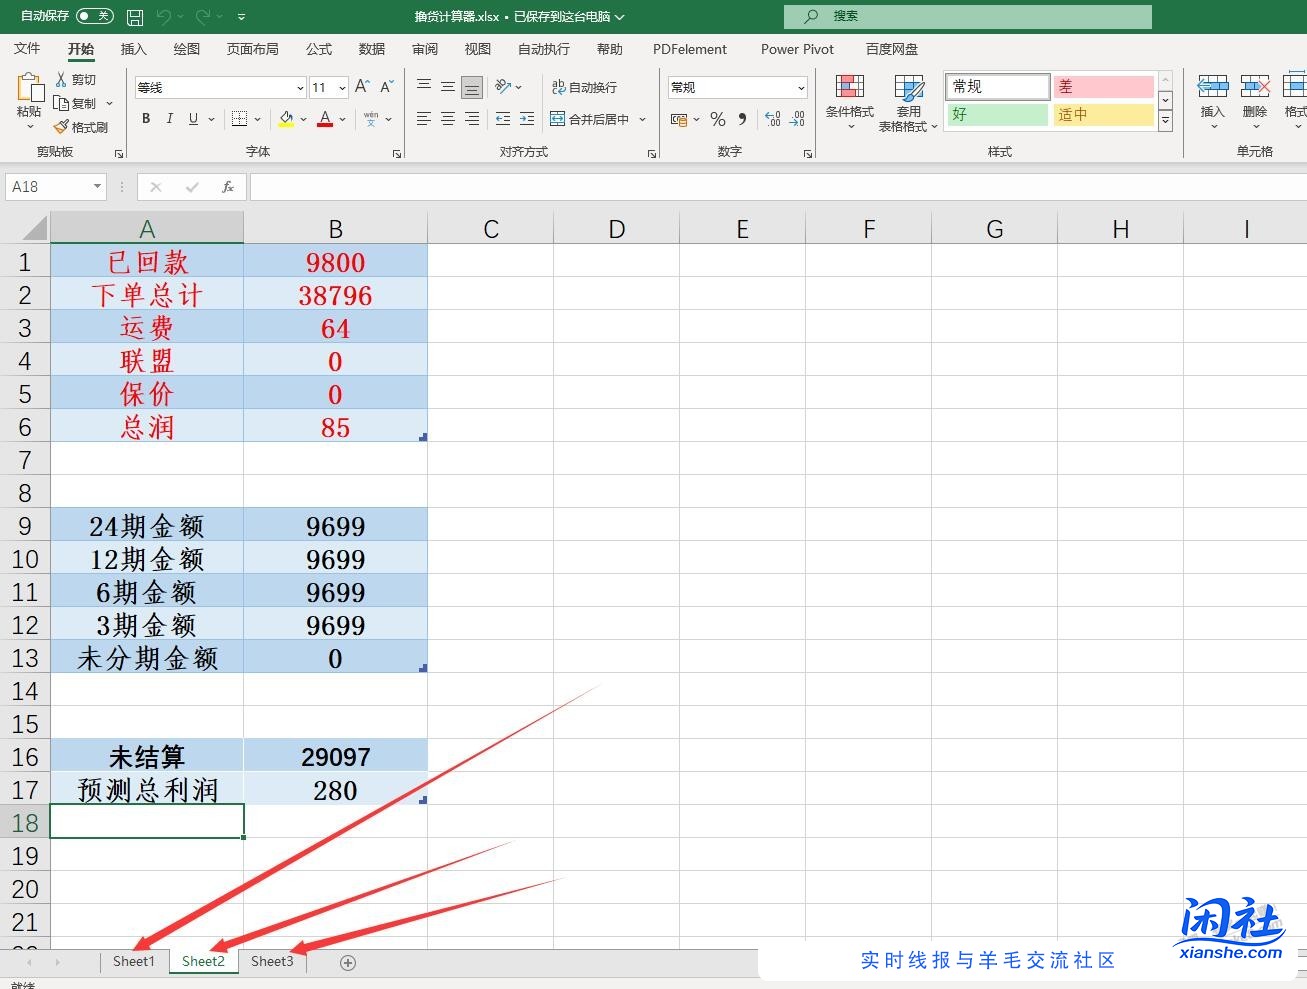
Task: Click the Wrap Text (自动换行) button
Action: pos(585,88)
